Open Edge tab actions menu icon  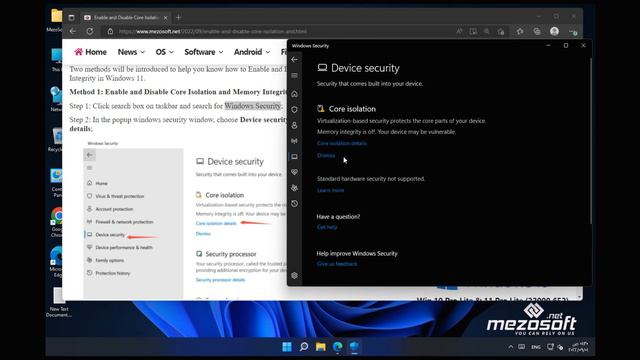[71, 18]
